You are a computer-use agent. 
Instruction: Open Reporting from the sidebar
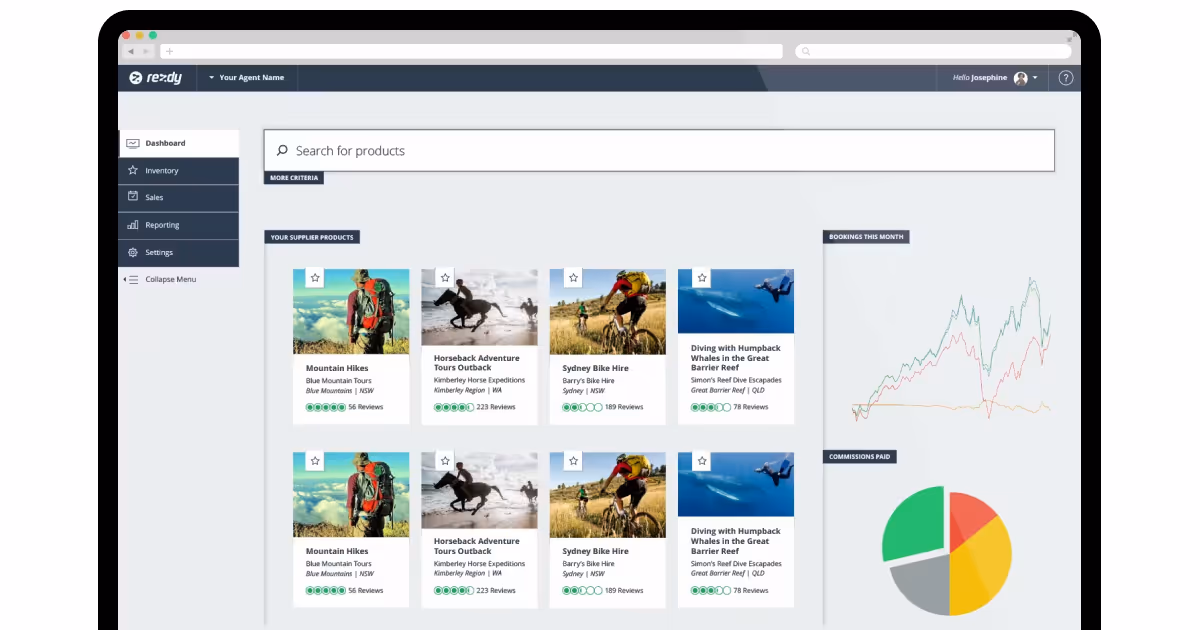(x=179, y=225)
